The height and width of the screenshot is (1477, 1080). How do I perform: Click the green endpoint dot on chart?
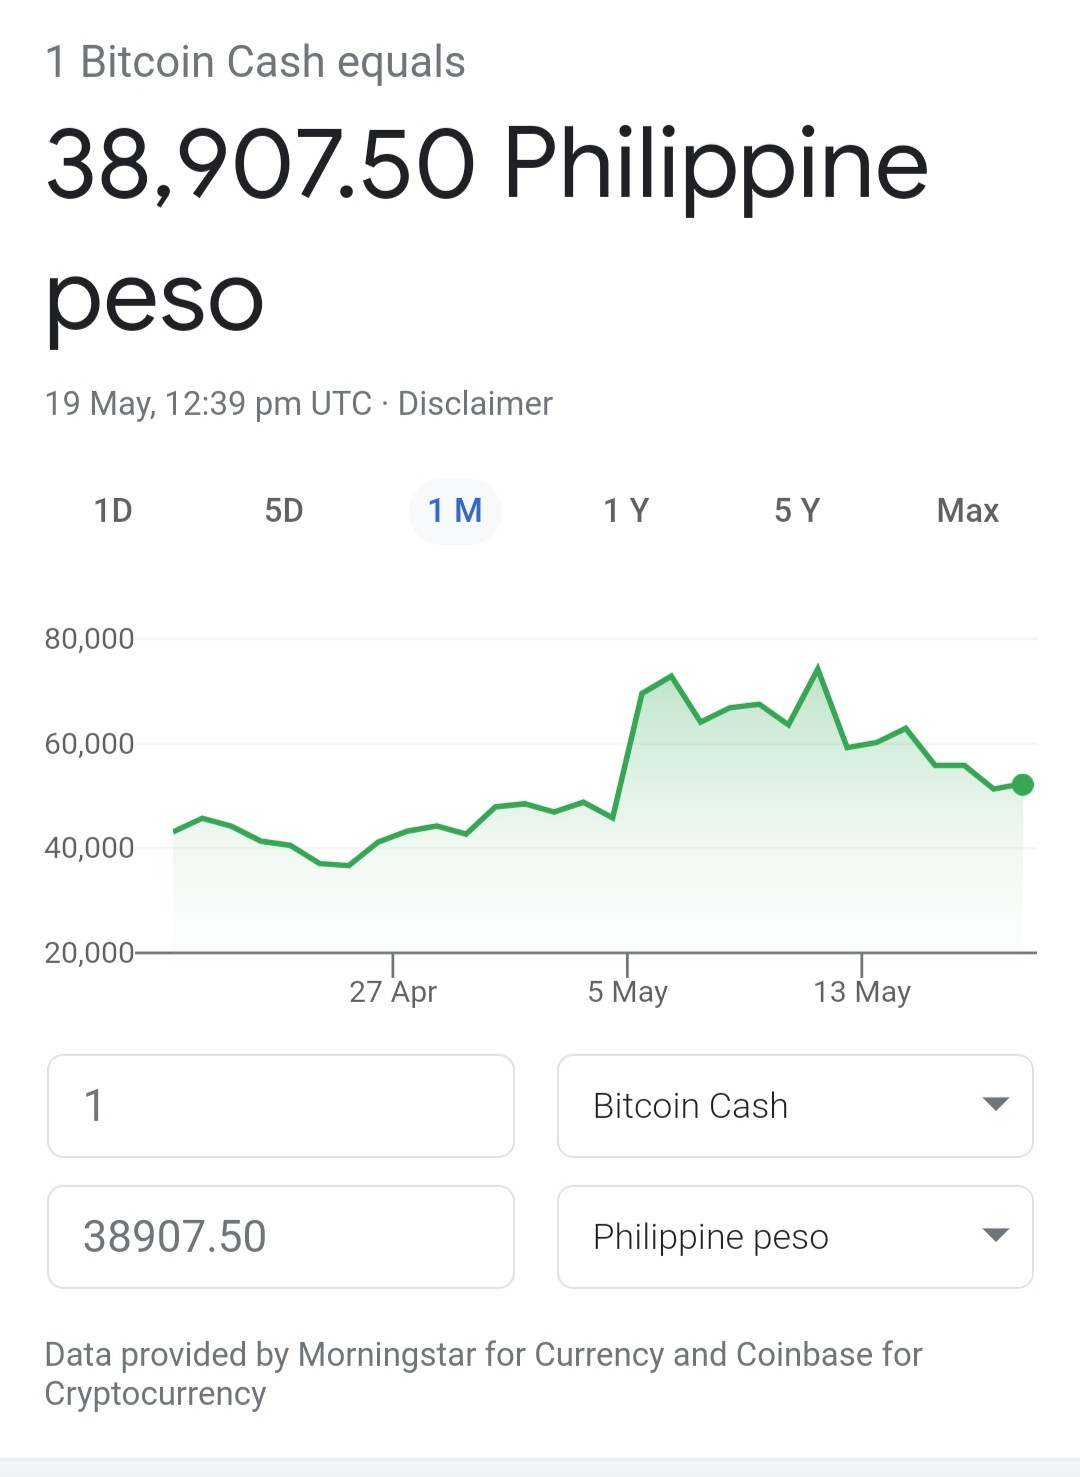tap(1022, 785)
